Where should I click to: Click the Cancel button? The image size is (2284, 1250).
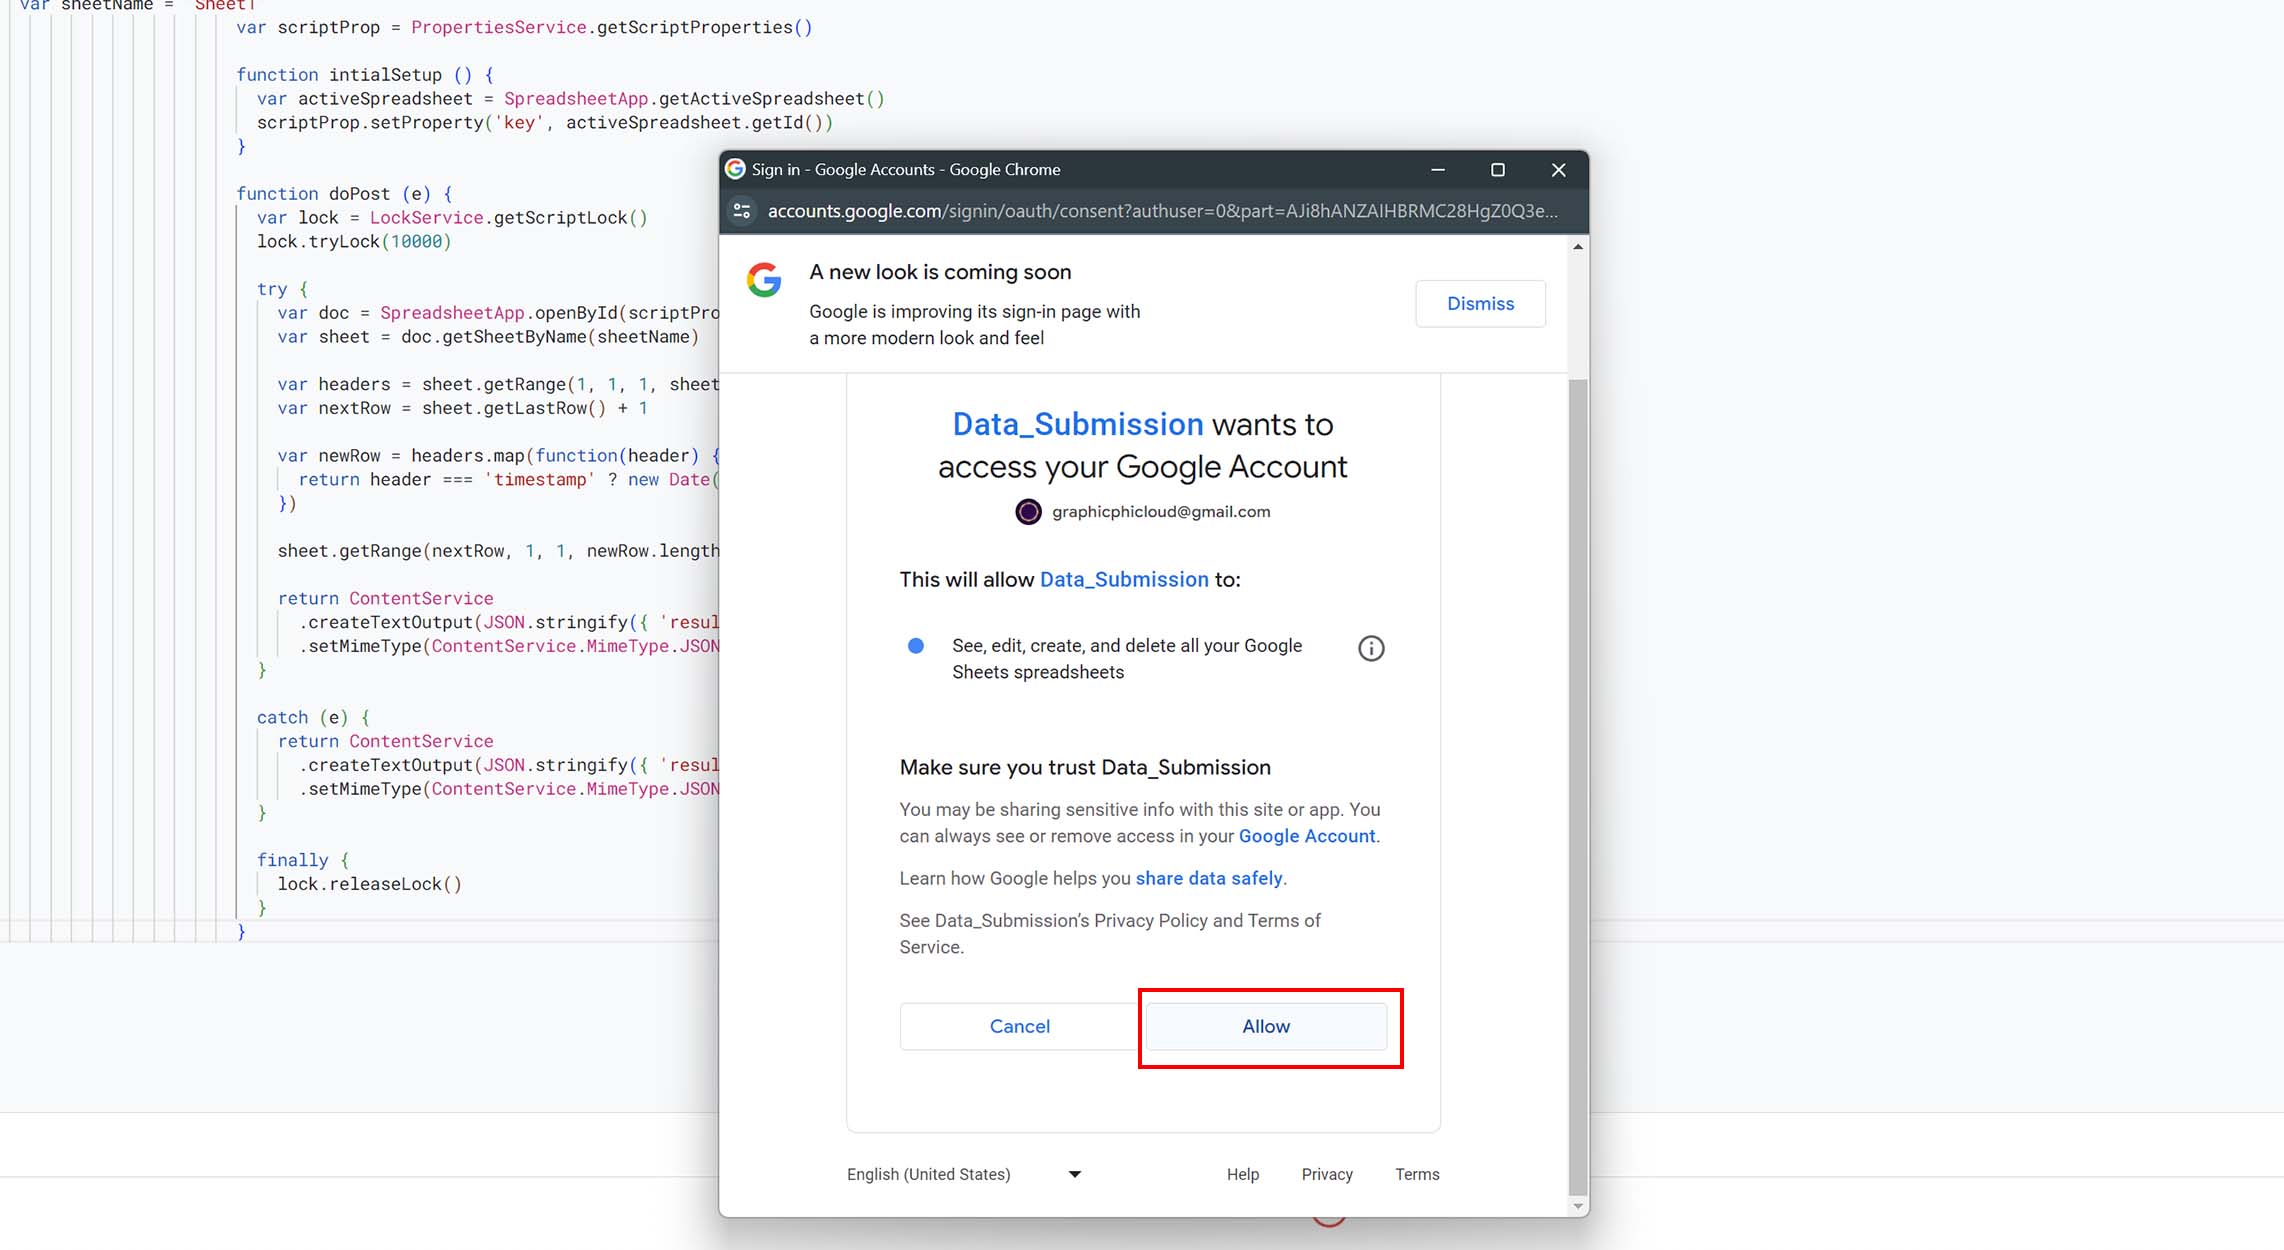click(1019, 1026)
